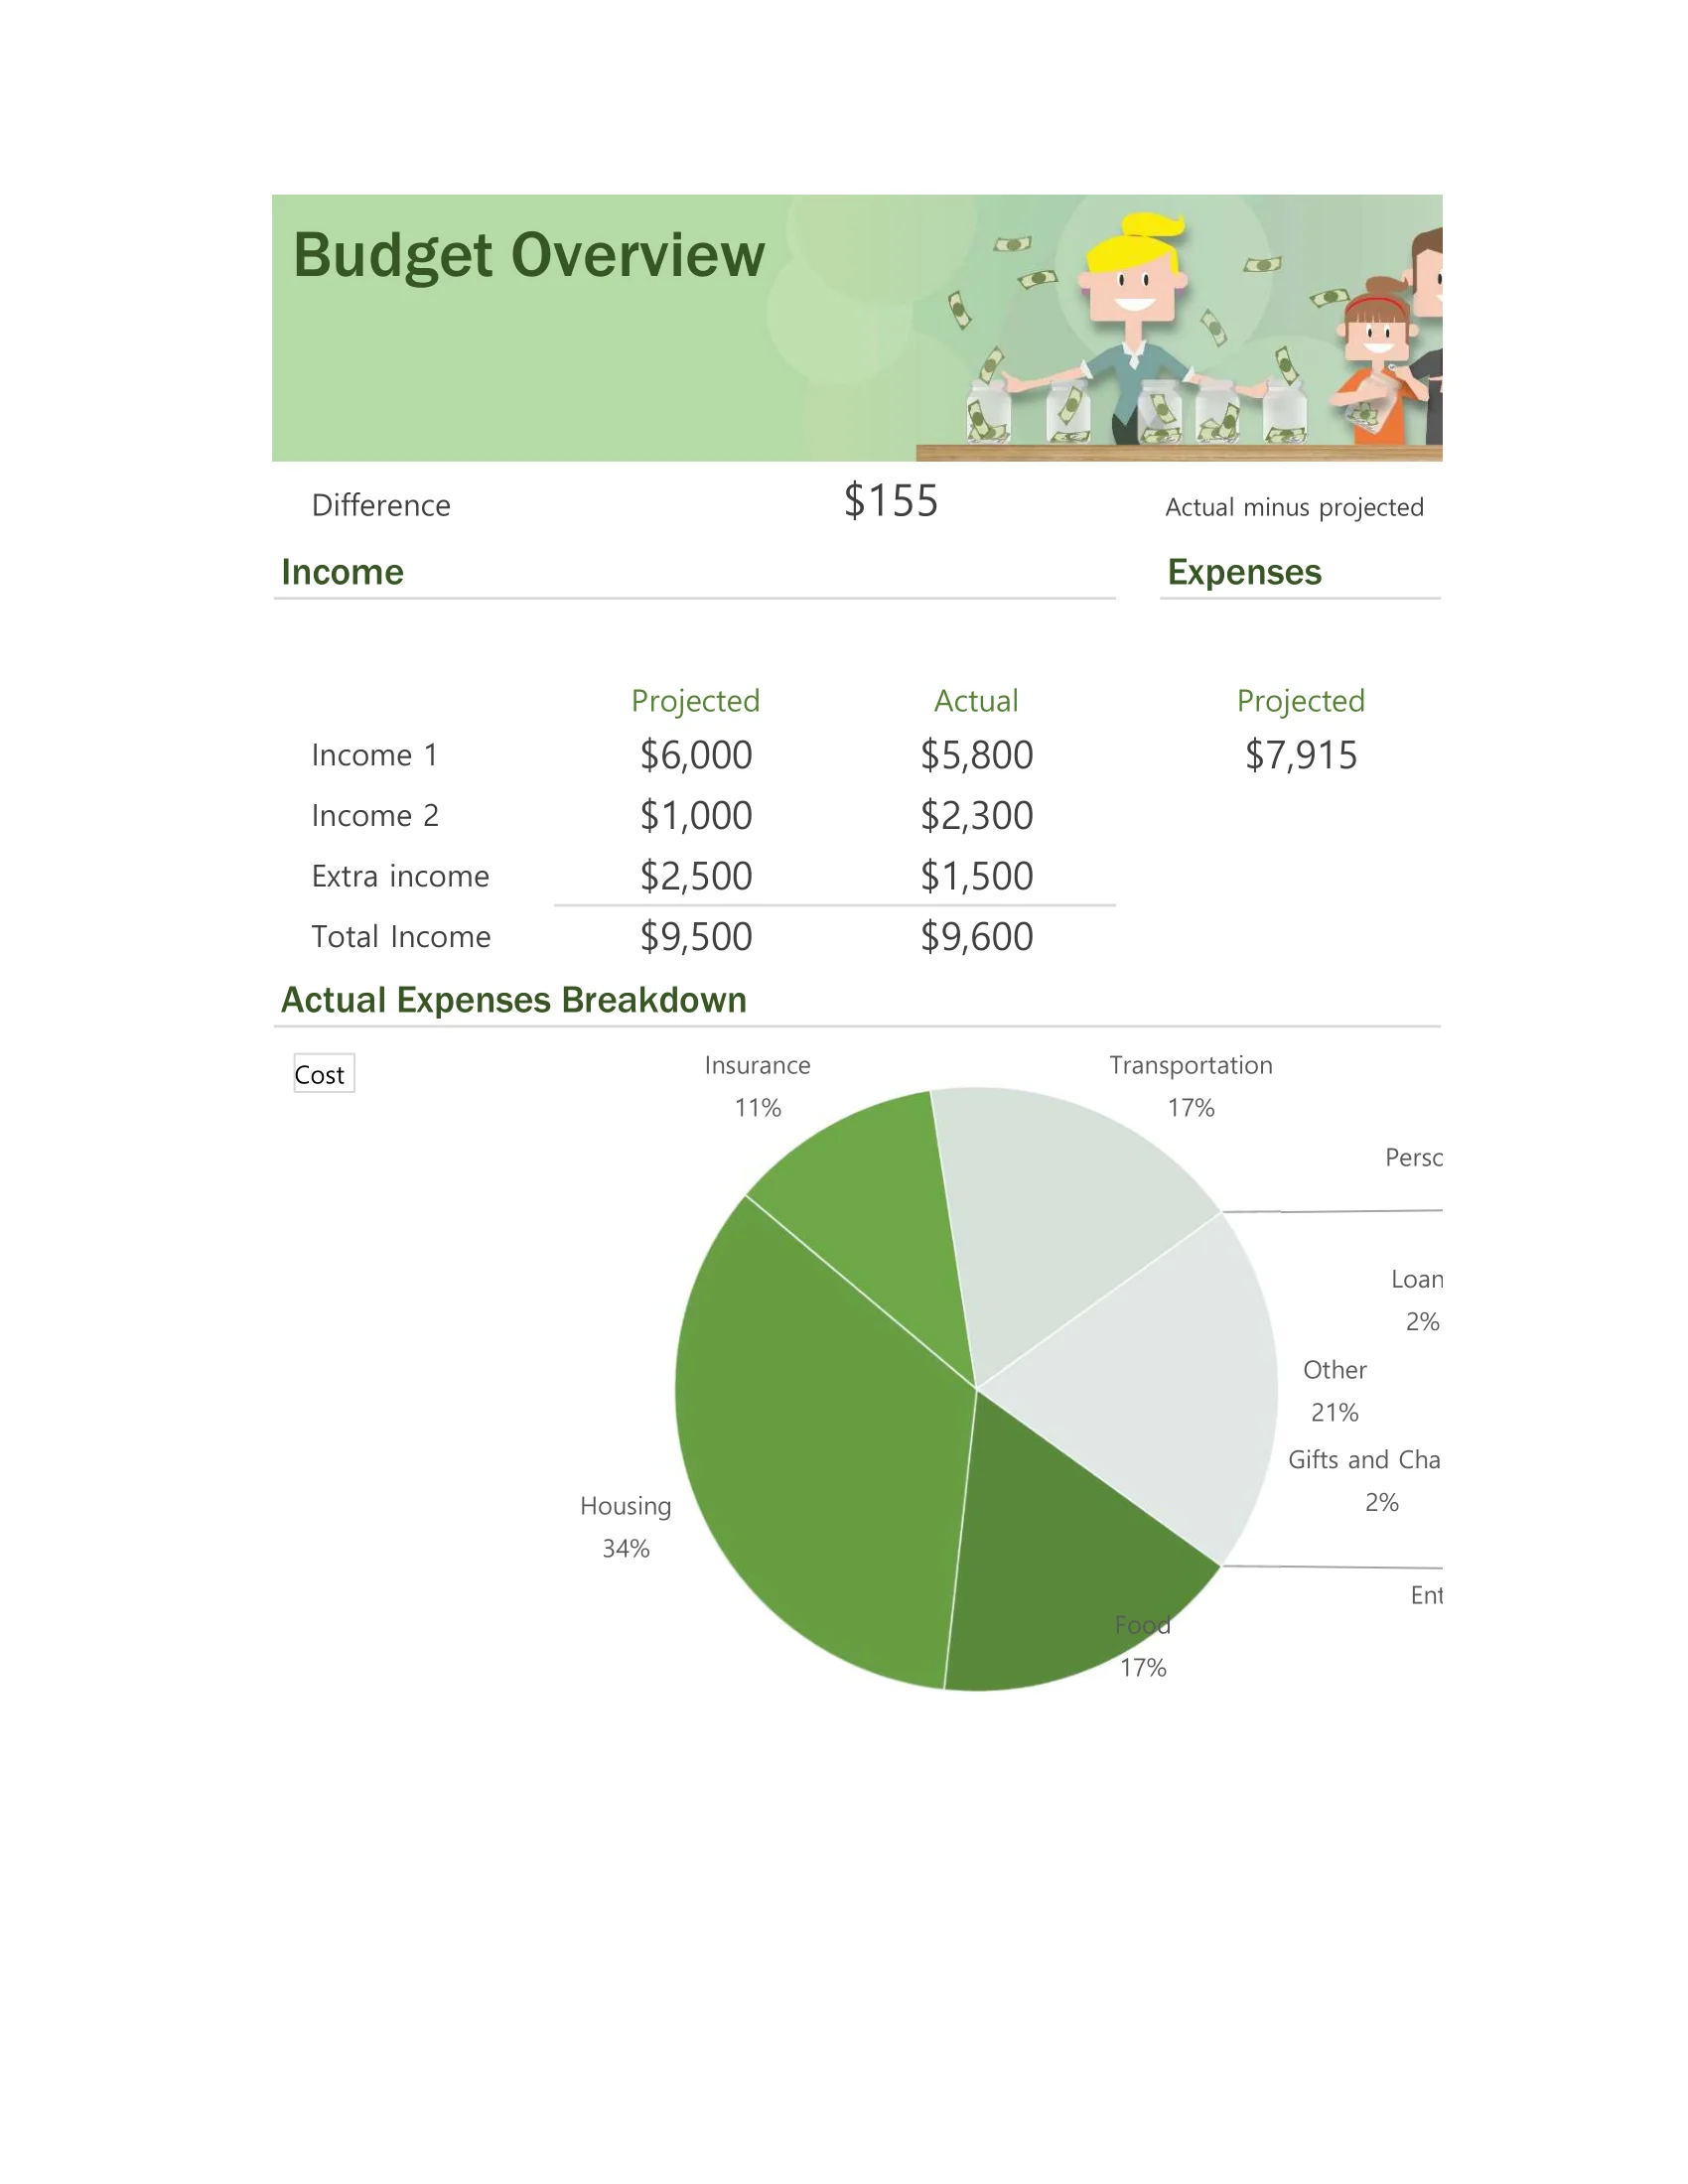Select the $1,500 actual Extra income cell

pyautogui.click(x=977, y=876)
